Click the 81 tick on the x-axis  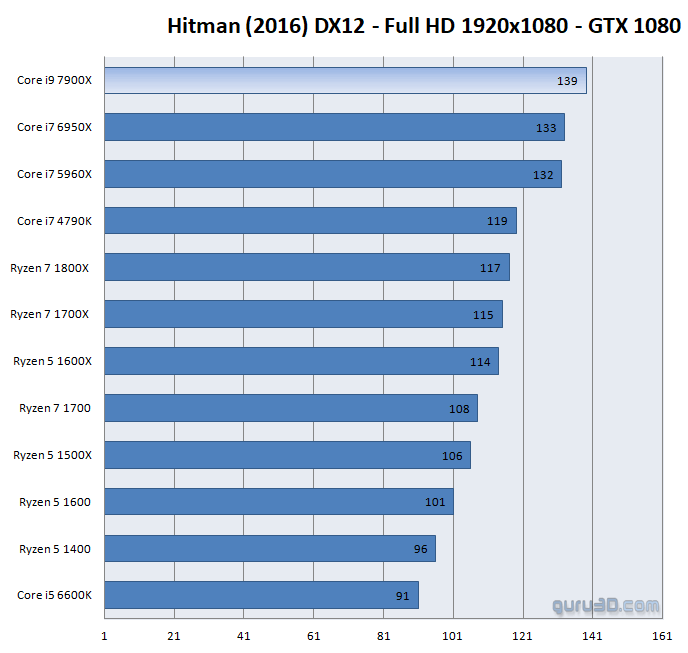(383, 635)
